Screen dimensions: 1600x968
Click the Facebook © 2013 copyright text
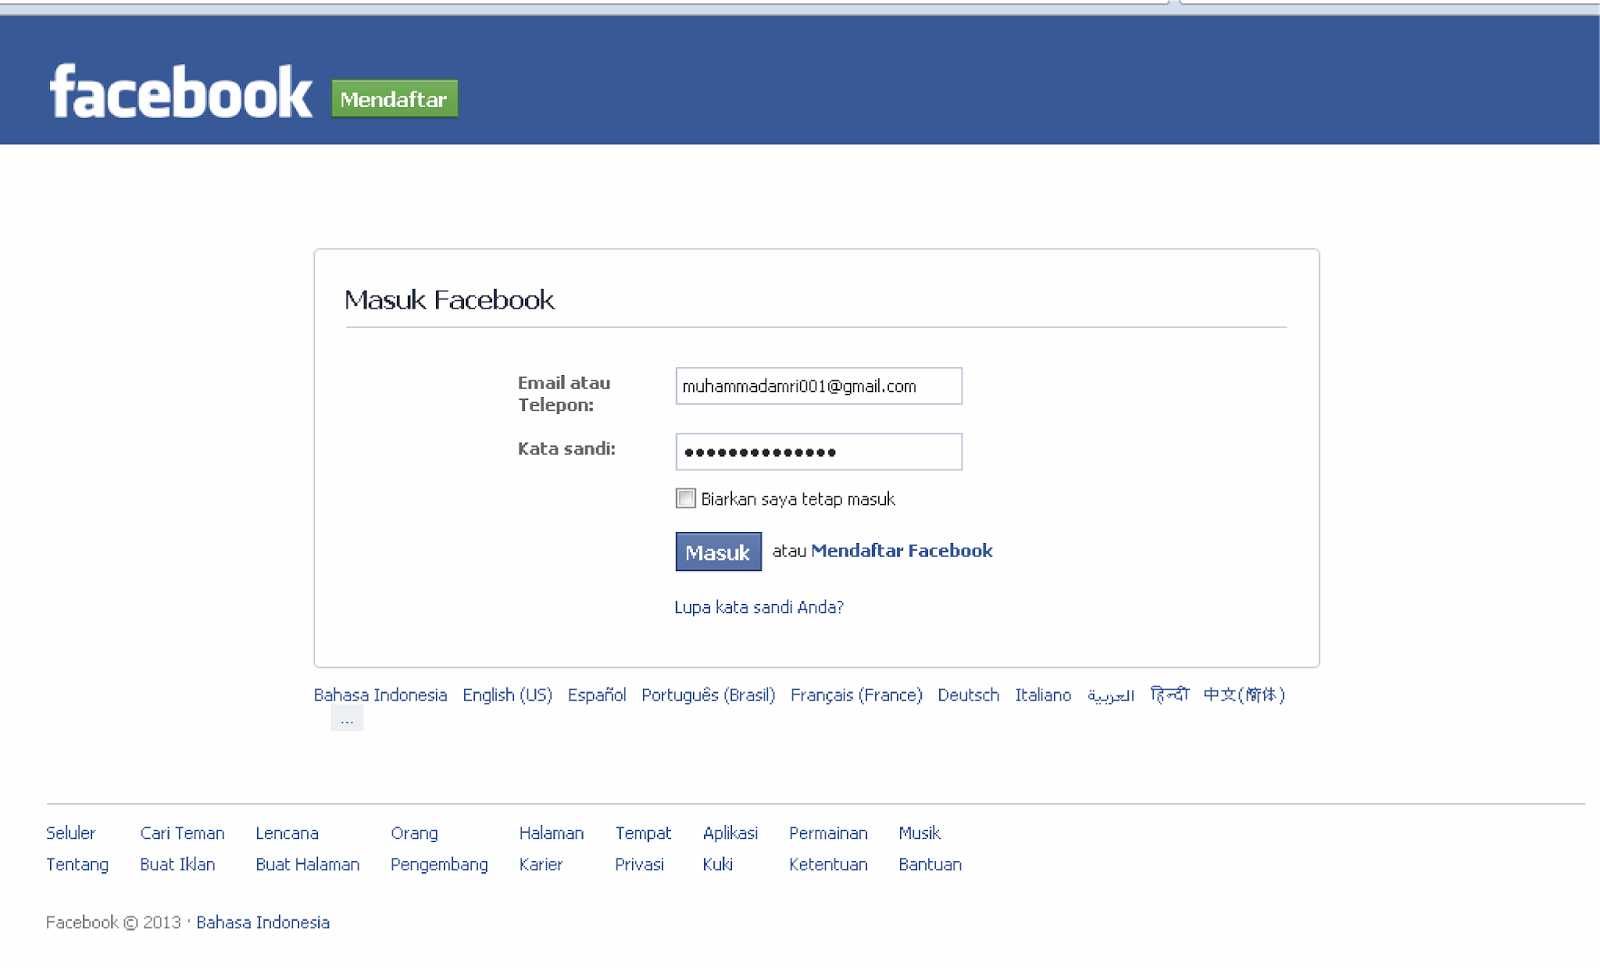(x=113, y=922)
